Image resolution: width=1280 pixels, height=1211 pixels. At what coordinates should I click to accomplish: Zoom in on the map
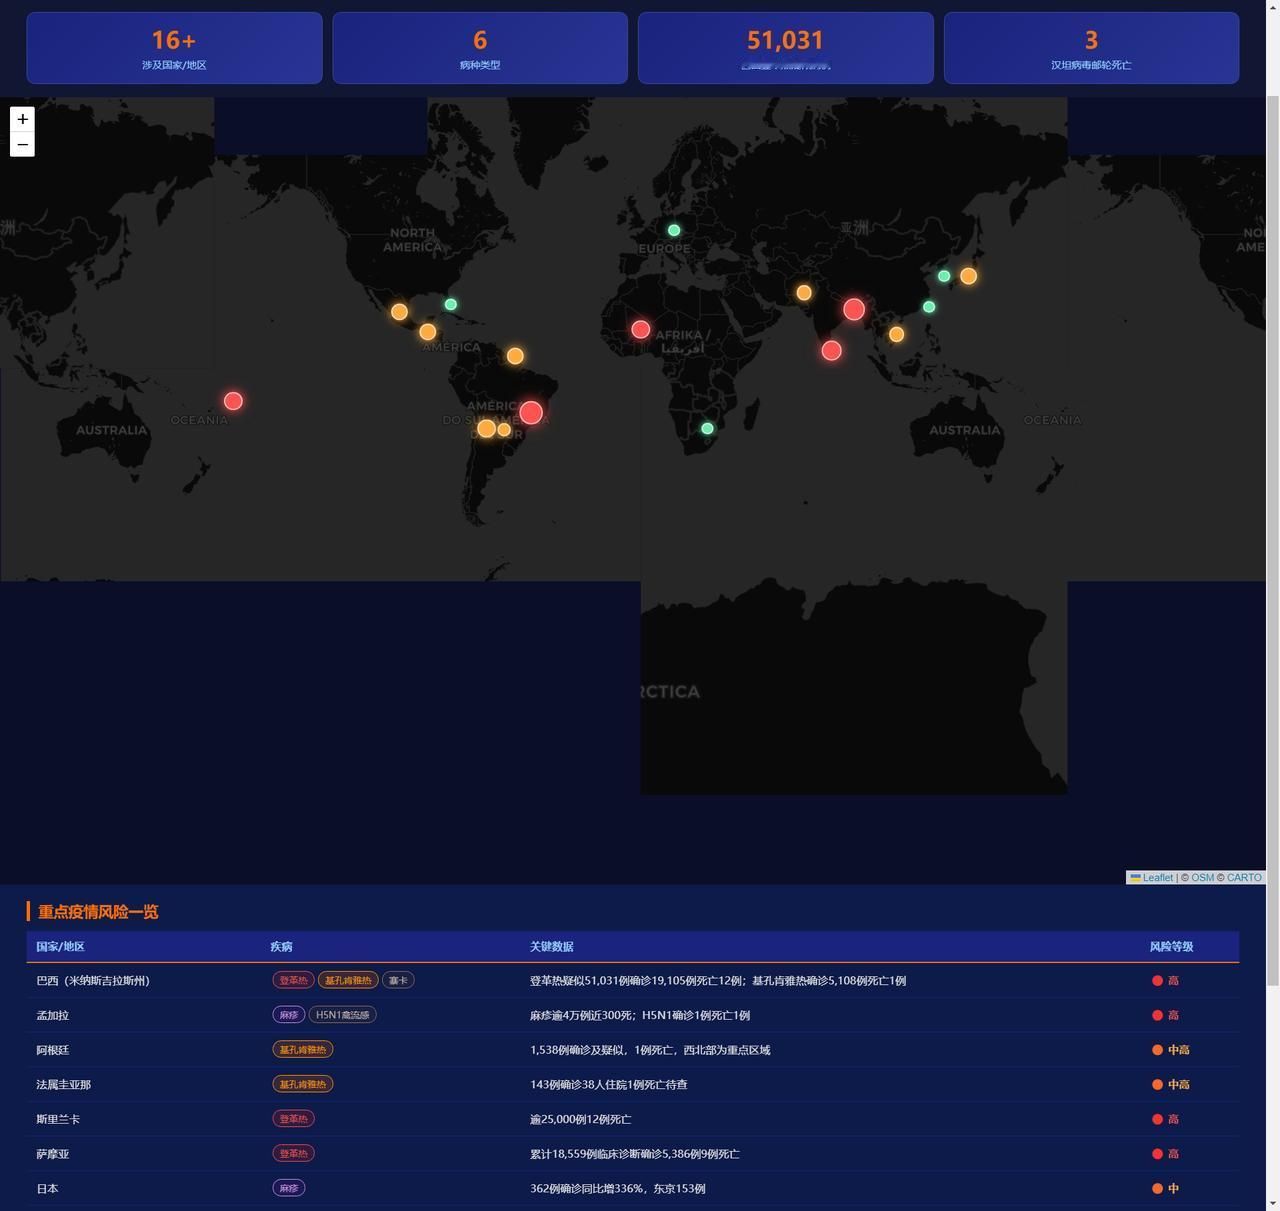coord(22,119)
